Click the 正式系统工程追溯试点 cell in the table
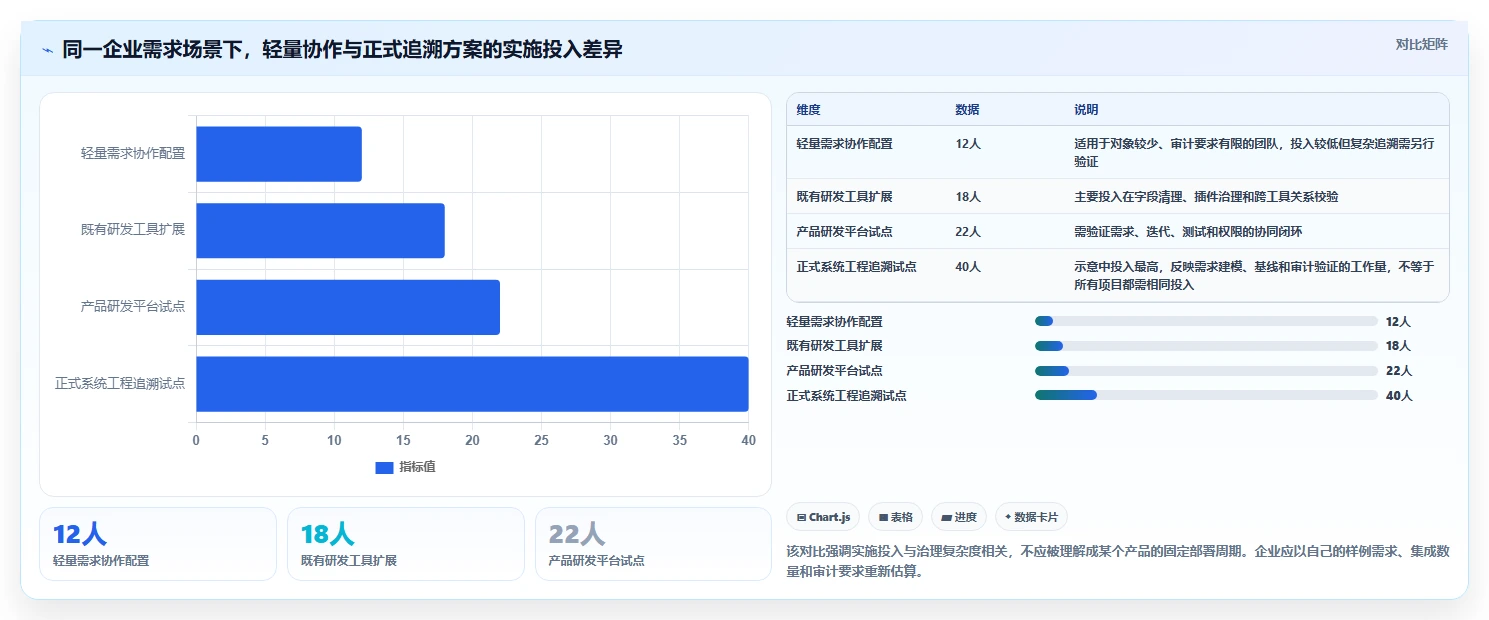This screenshot has width=1489, height=620. pyautogui.click(x=856, y=267)
